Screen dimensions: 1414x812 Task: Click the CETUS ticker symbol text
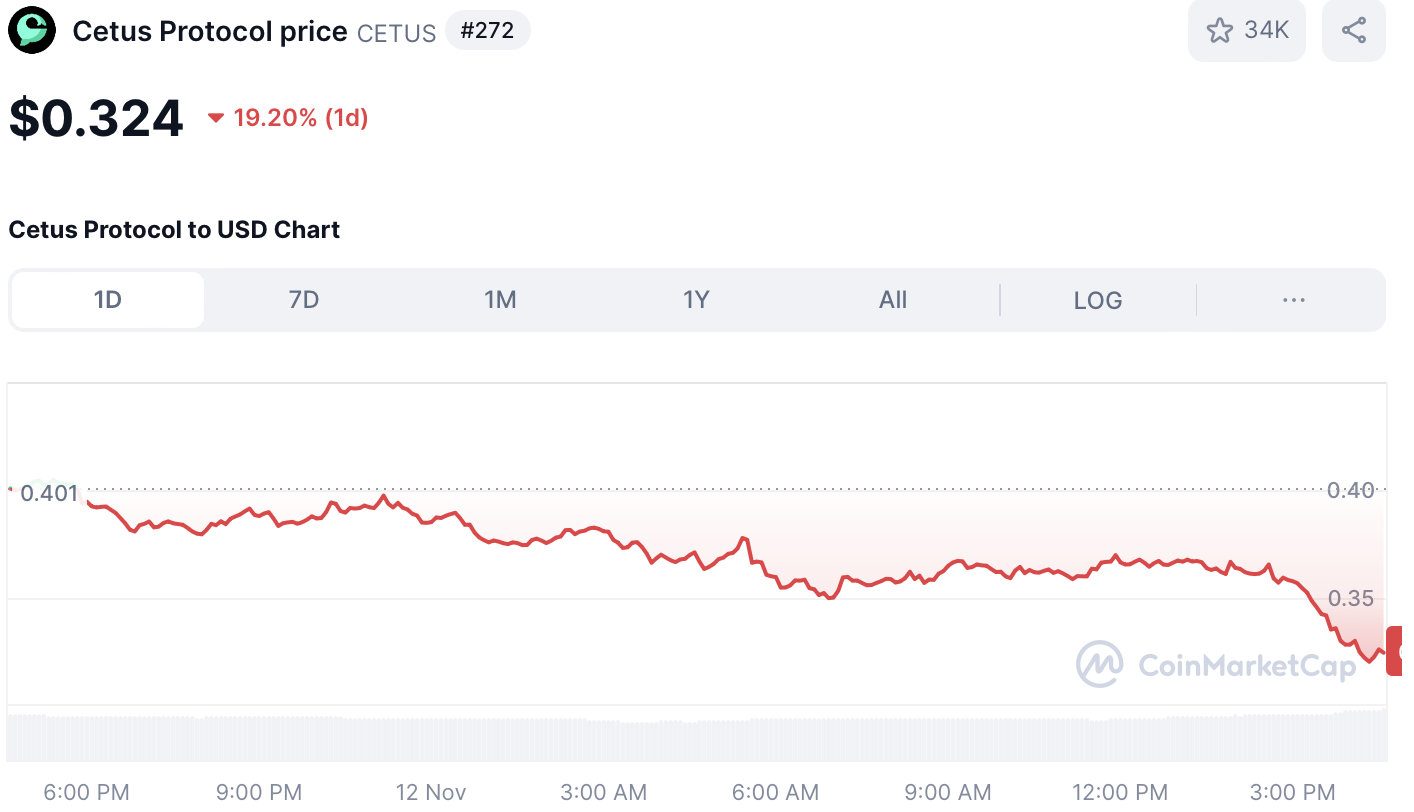coord(396,33)
